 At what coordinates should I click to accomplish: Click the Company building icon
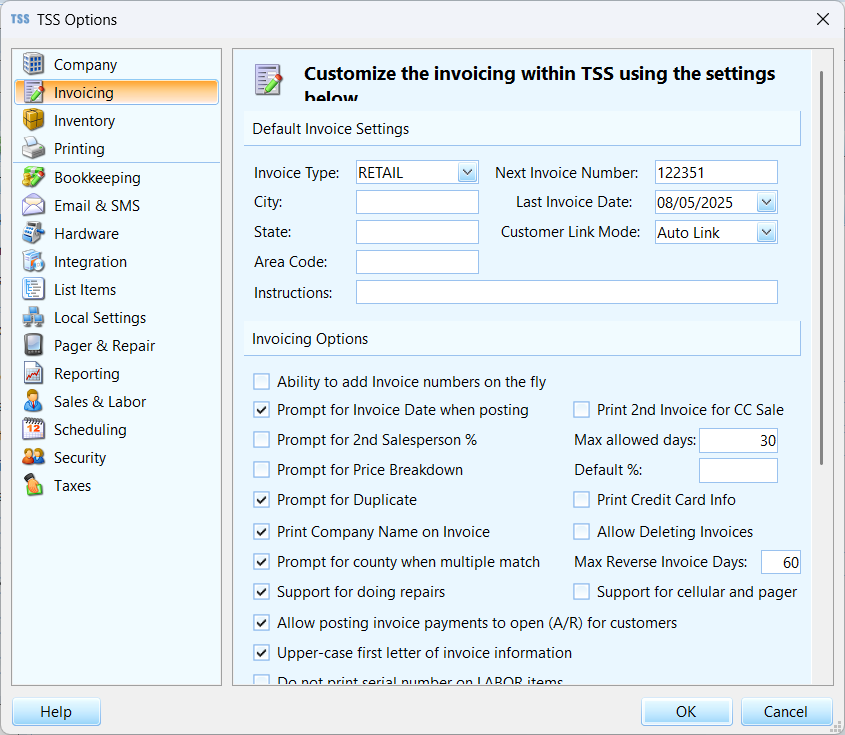point(33,64)
